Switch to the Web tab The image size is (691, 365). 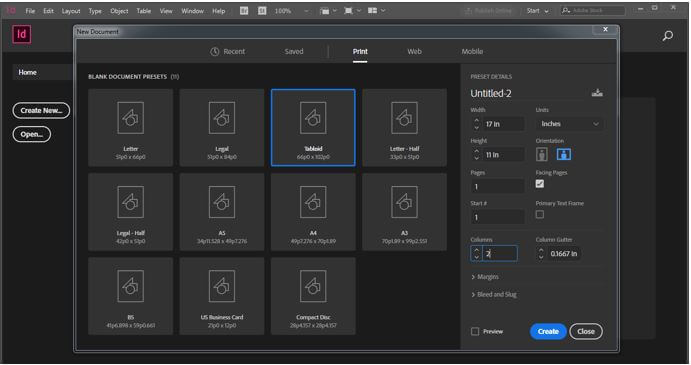(414, 52)
